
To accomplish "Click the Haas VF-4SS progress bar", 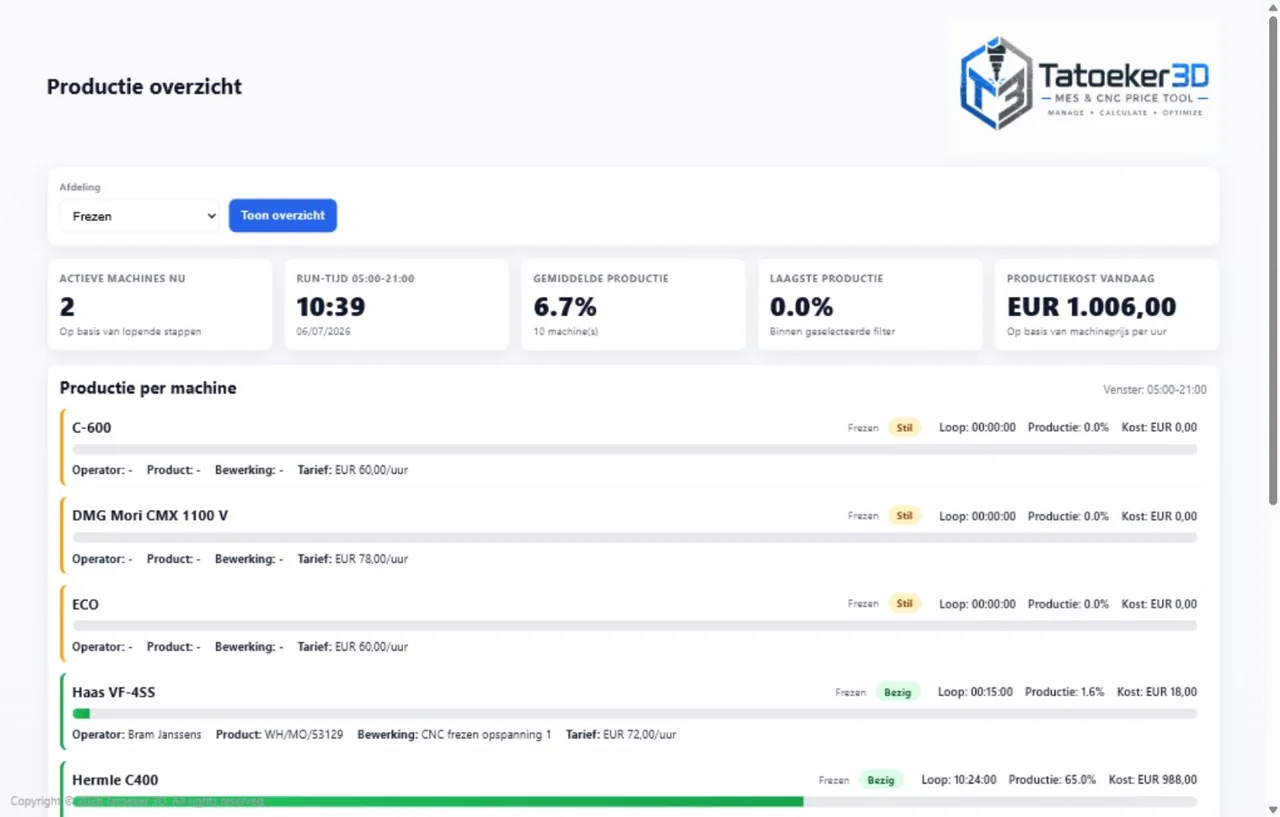I will (x=635, y=714).
